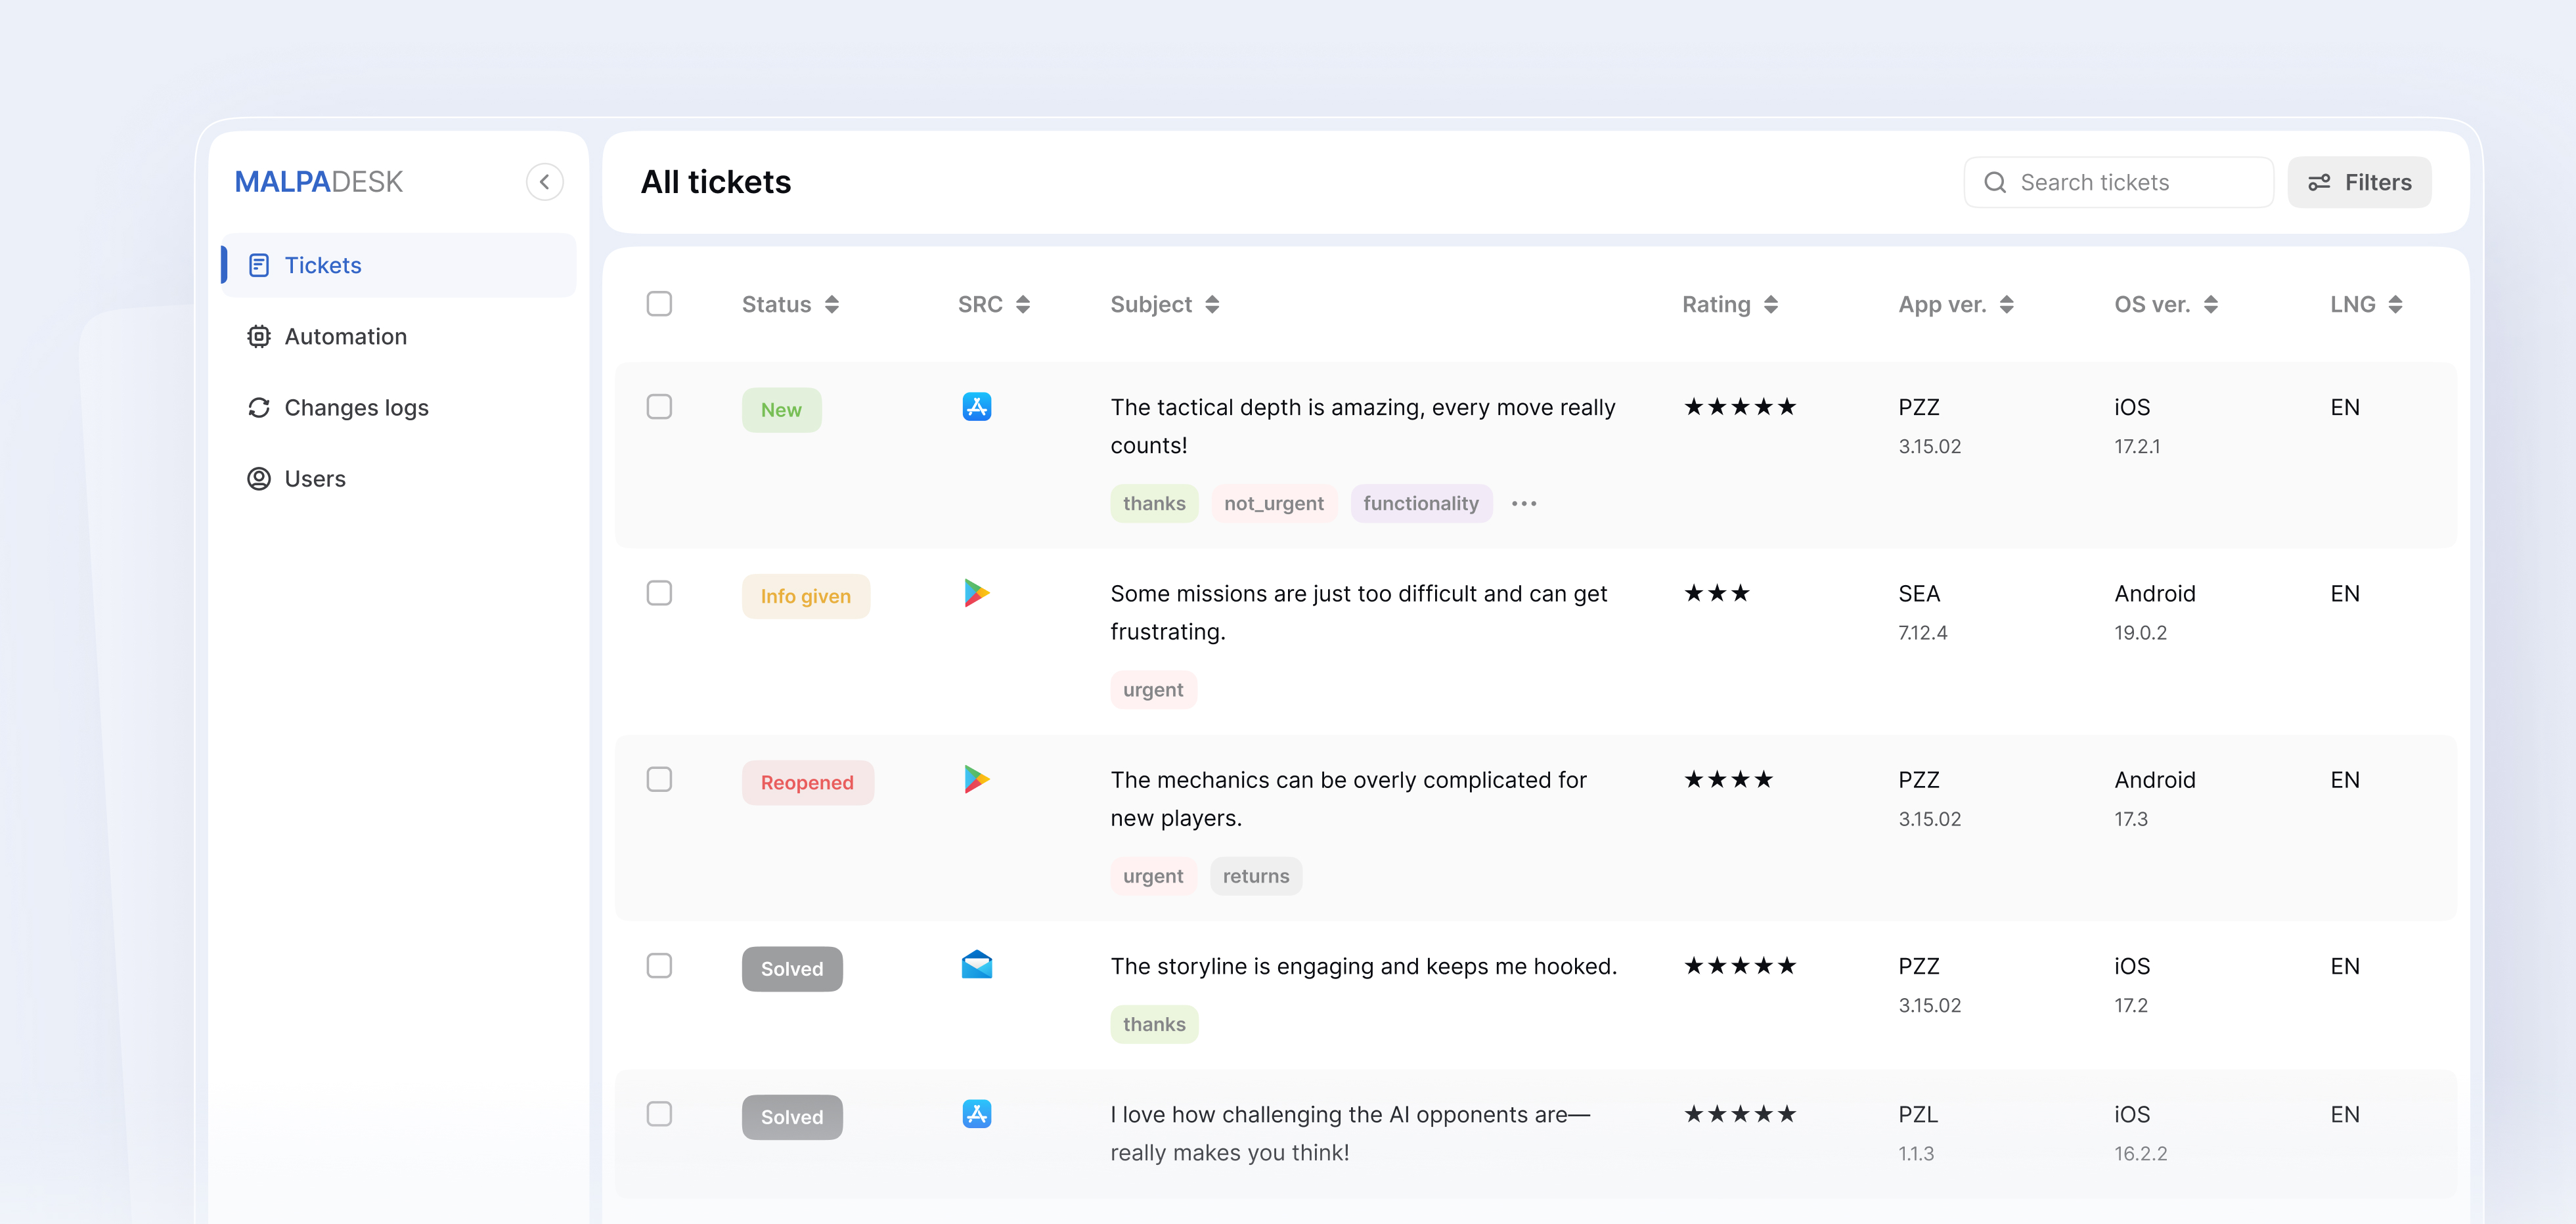This screenshot has height=1224, width=2576.
Task: Click the App Store icon on the New ticket
Action: click(976, 407)
